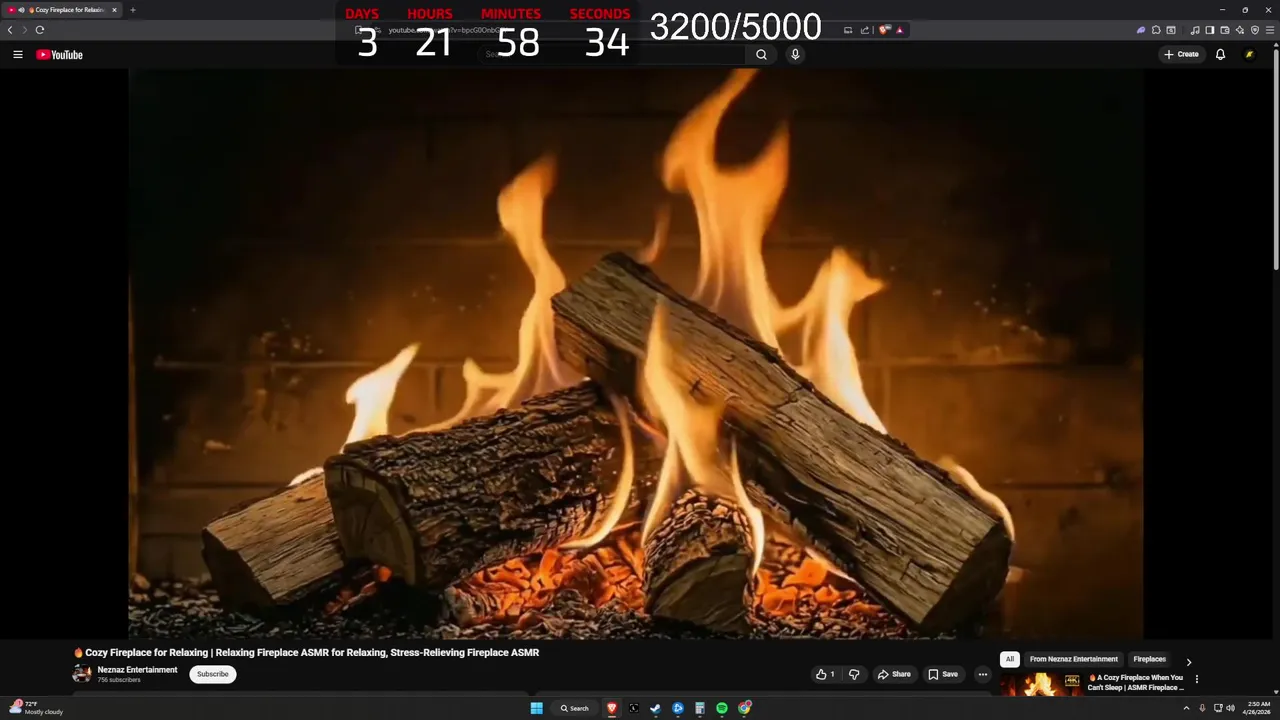Click the Create button
The image size is (1280, 720).
click(1181, 55)
